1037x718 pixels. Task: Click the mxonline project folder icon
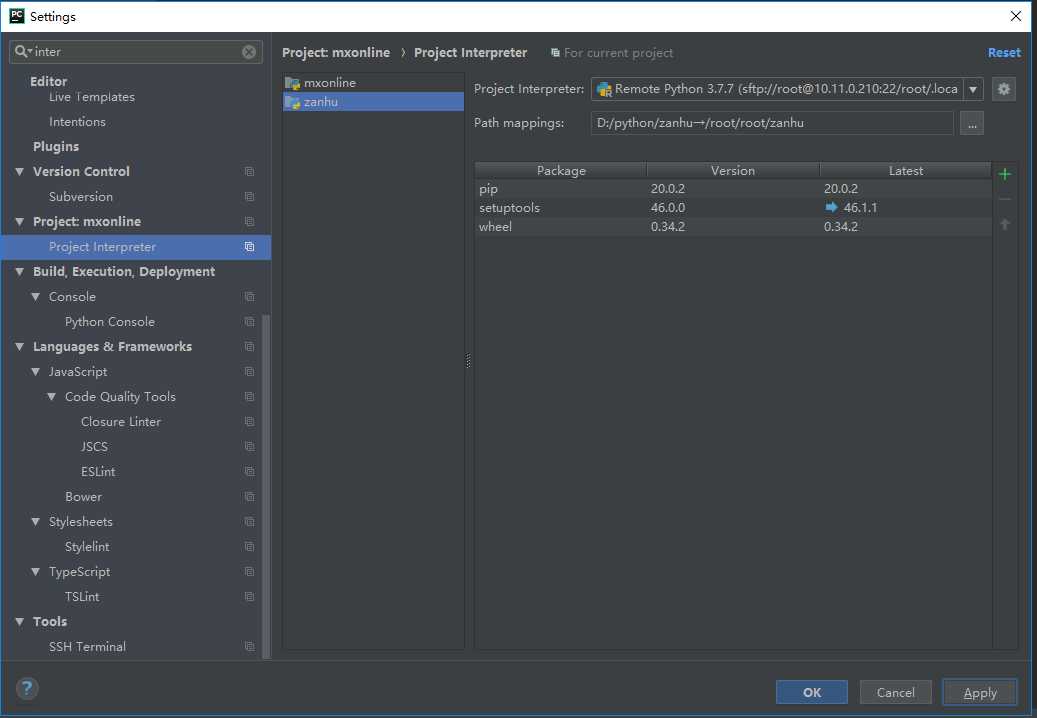click(x=292, y=83)
